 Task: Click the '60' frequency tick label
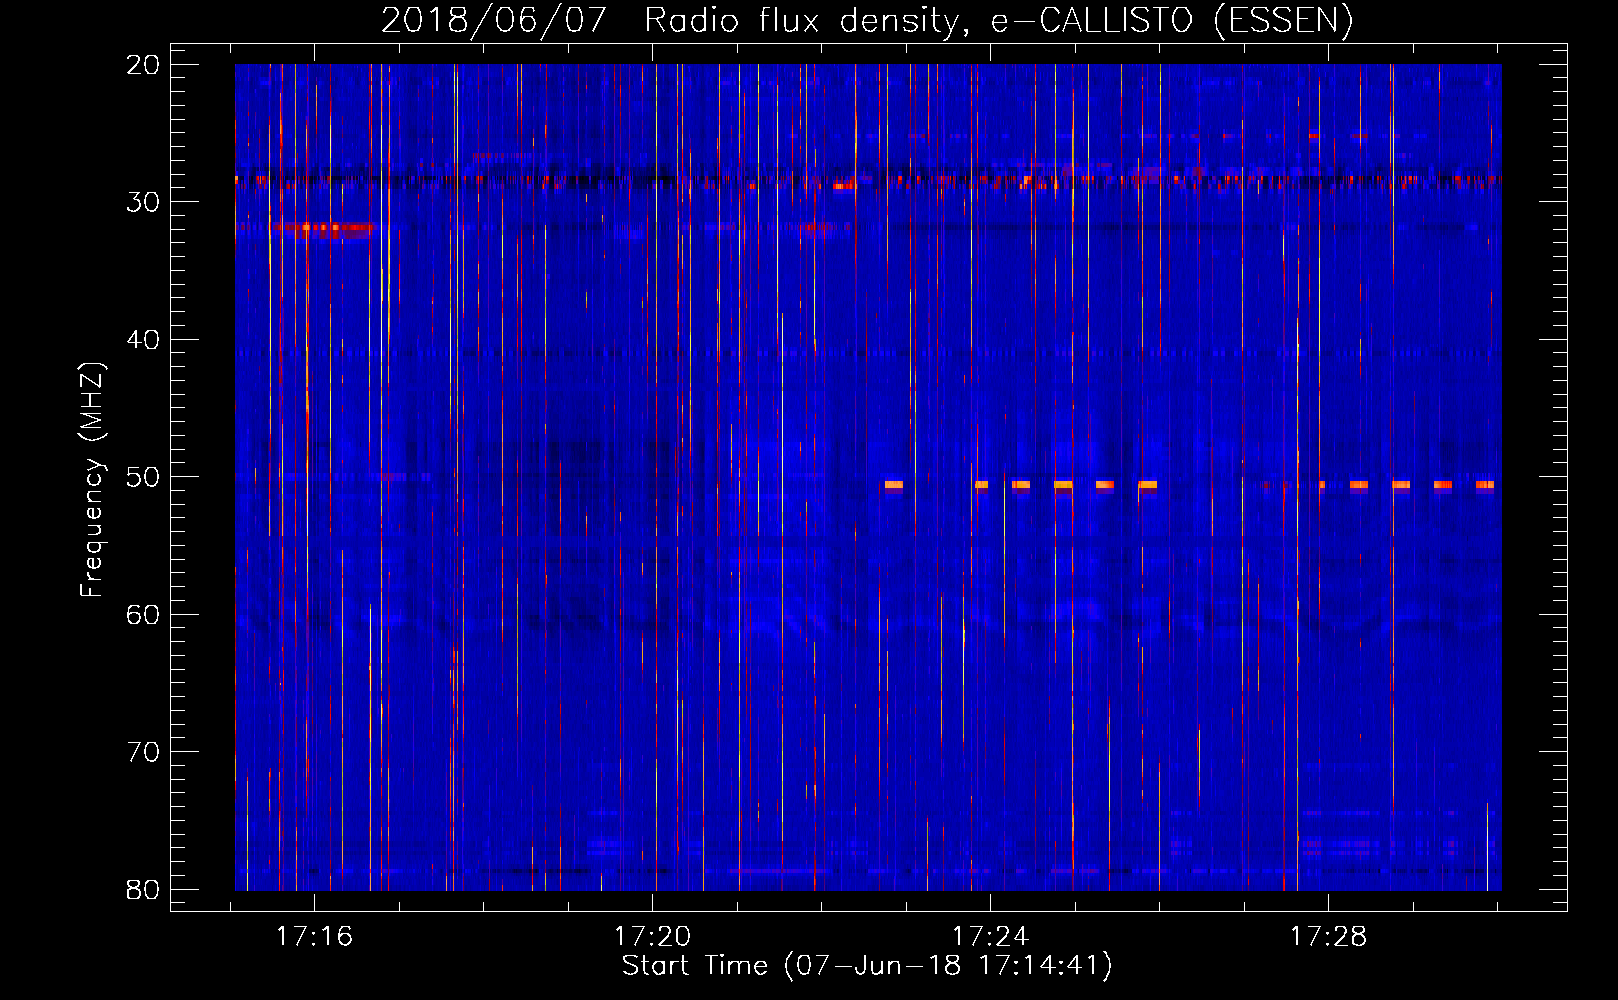tap(143, 615)
